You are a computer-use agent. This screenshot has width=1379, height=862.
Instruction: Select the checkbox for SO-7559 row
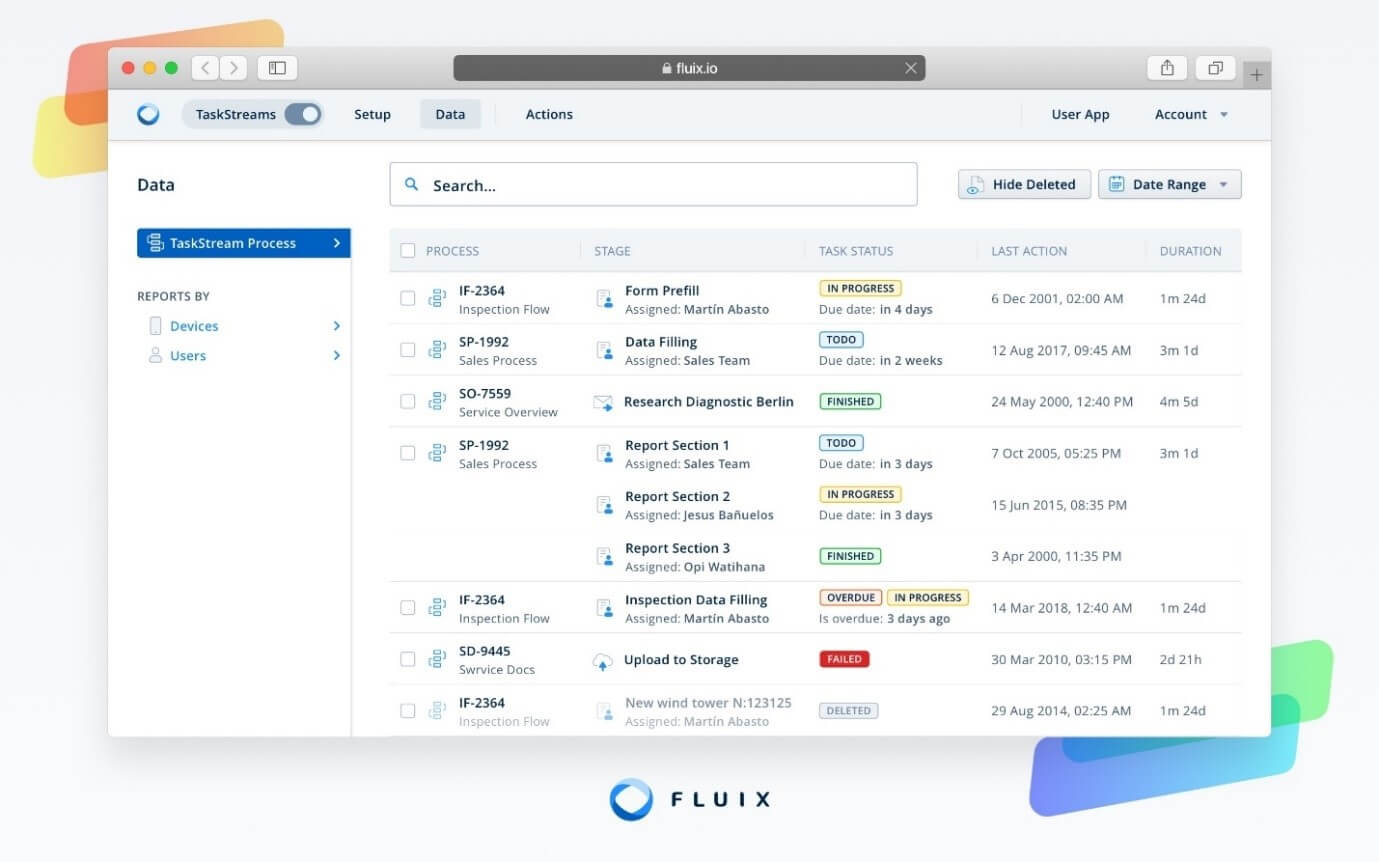(408, 402)
